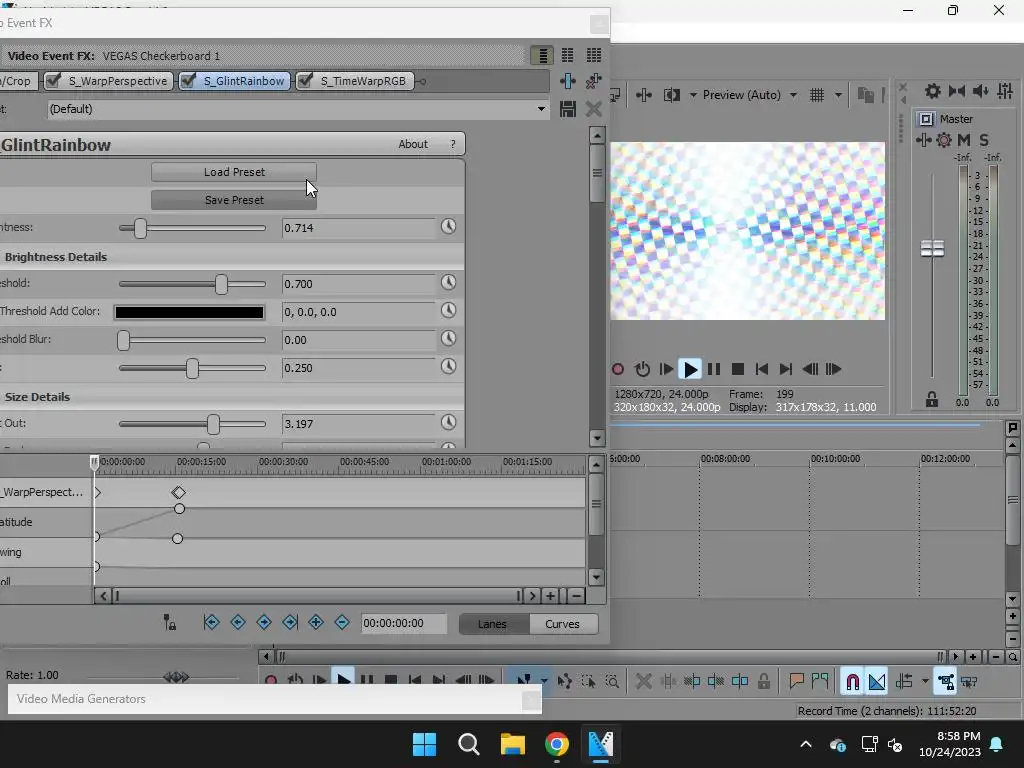Click the downmix output icon in Master bus
This screenshot has height=768, width=1024.
tap(957, 91)
